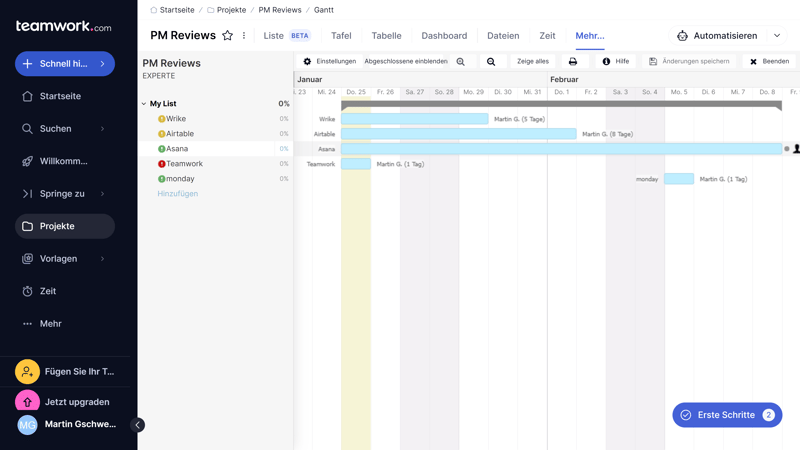800x450 pixels.
Task: Open the dropdown arrow beside Automatisieren
Action: point(777,36)
